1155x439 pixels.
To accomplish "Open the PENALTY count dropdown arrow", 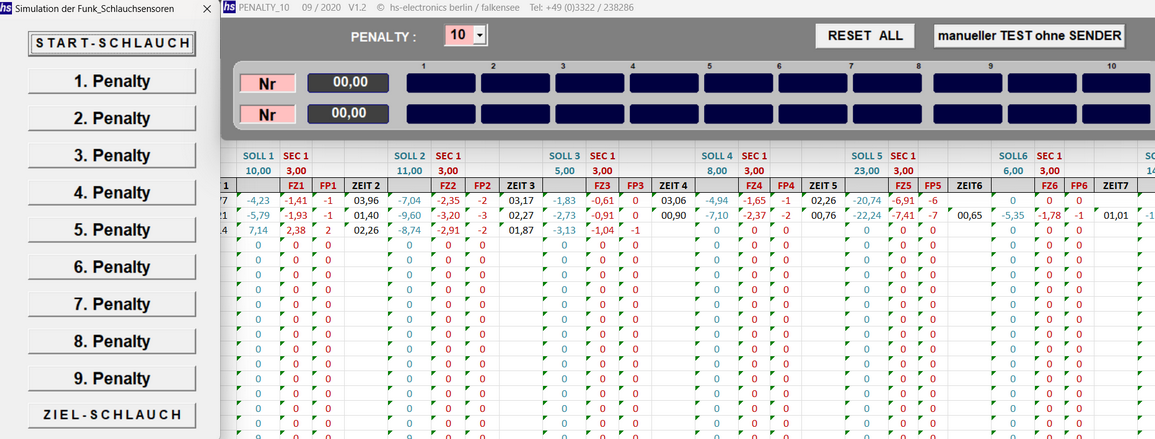I will pyautogui.click(x=480, y=36).
